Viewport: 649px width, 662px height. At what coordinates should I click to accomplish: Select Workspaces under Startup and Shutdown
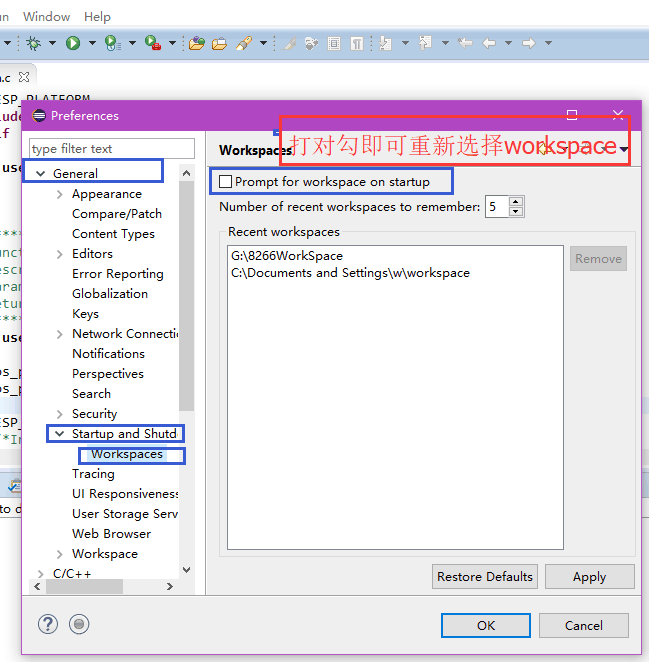tap(127, 454)
